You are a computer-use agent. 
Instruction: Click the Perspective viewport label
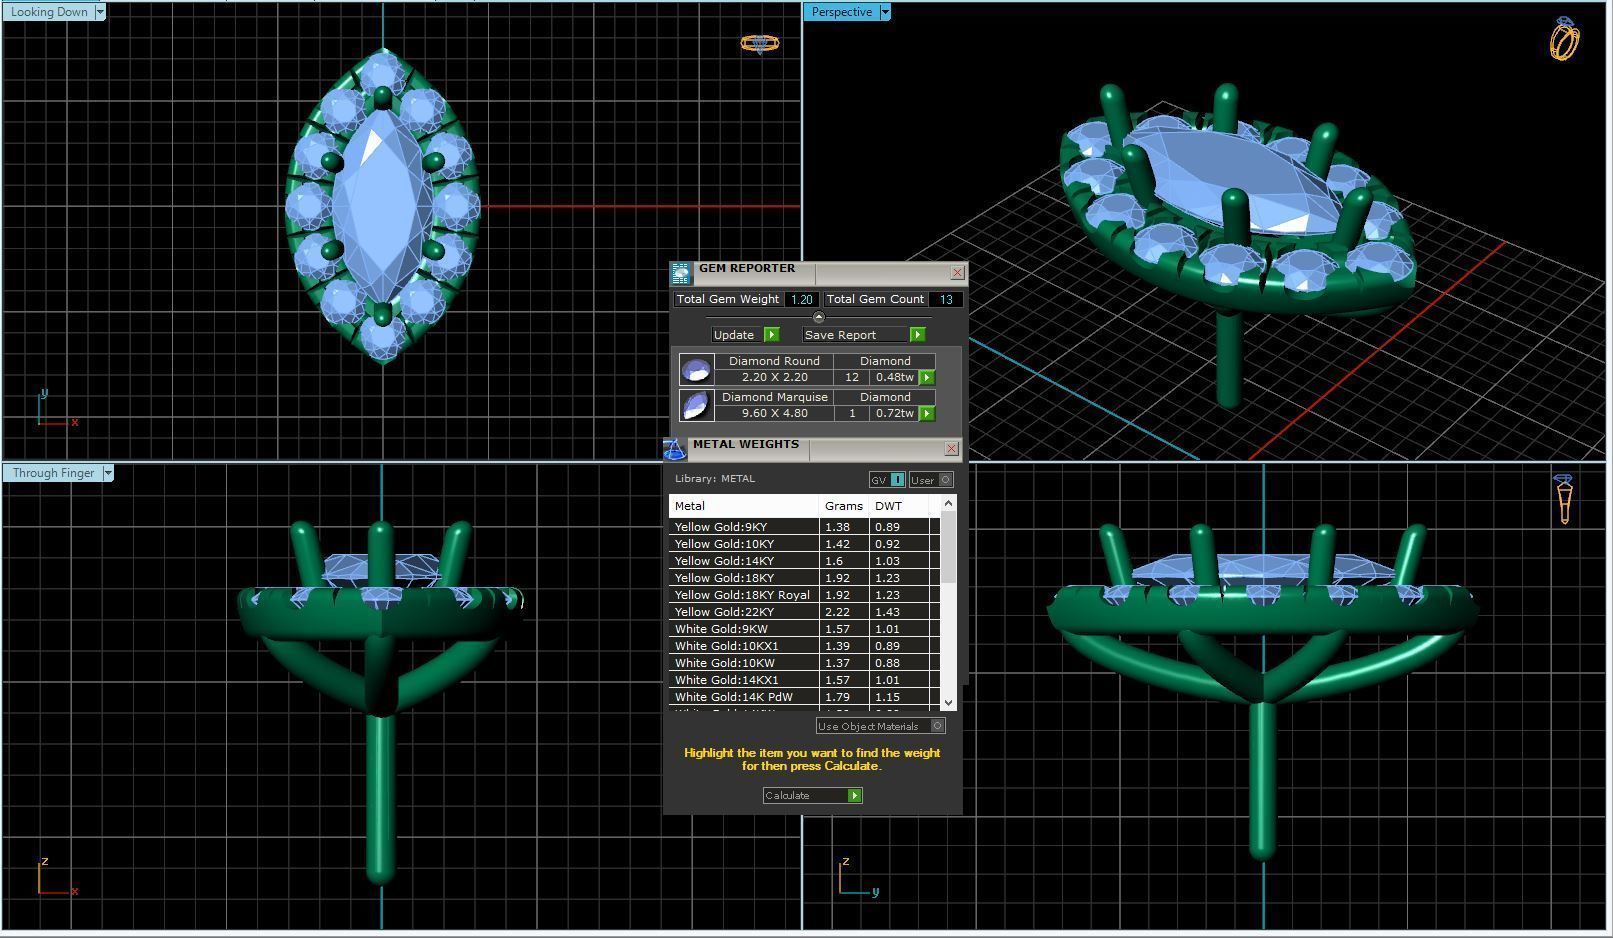pos(841,12)
